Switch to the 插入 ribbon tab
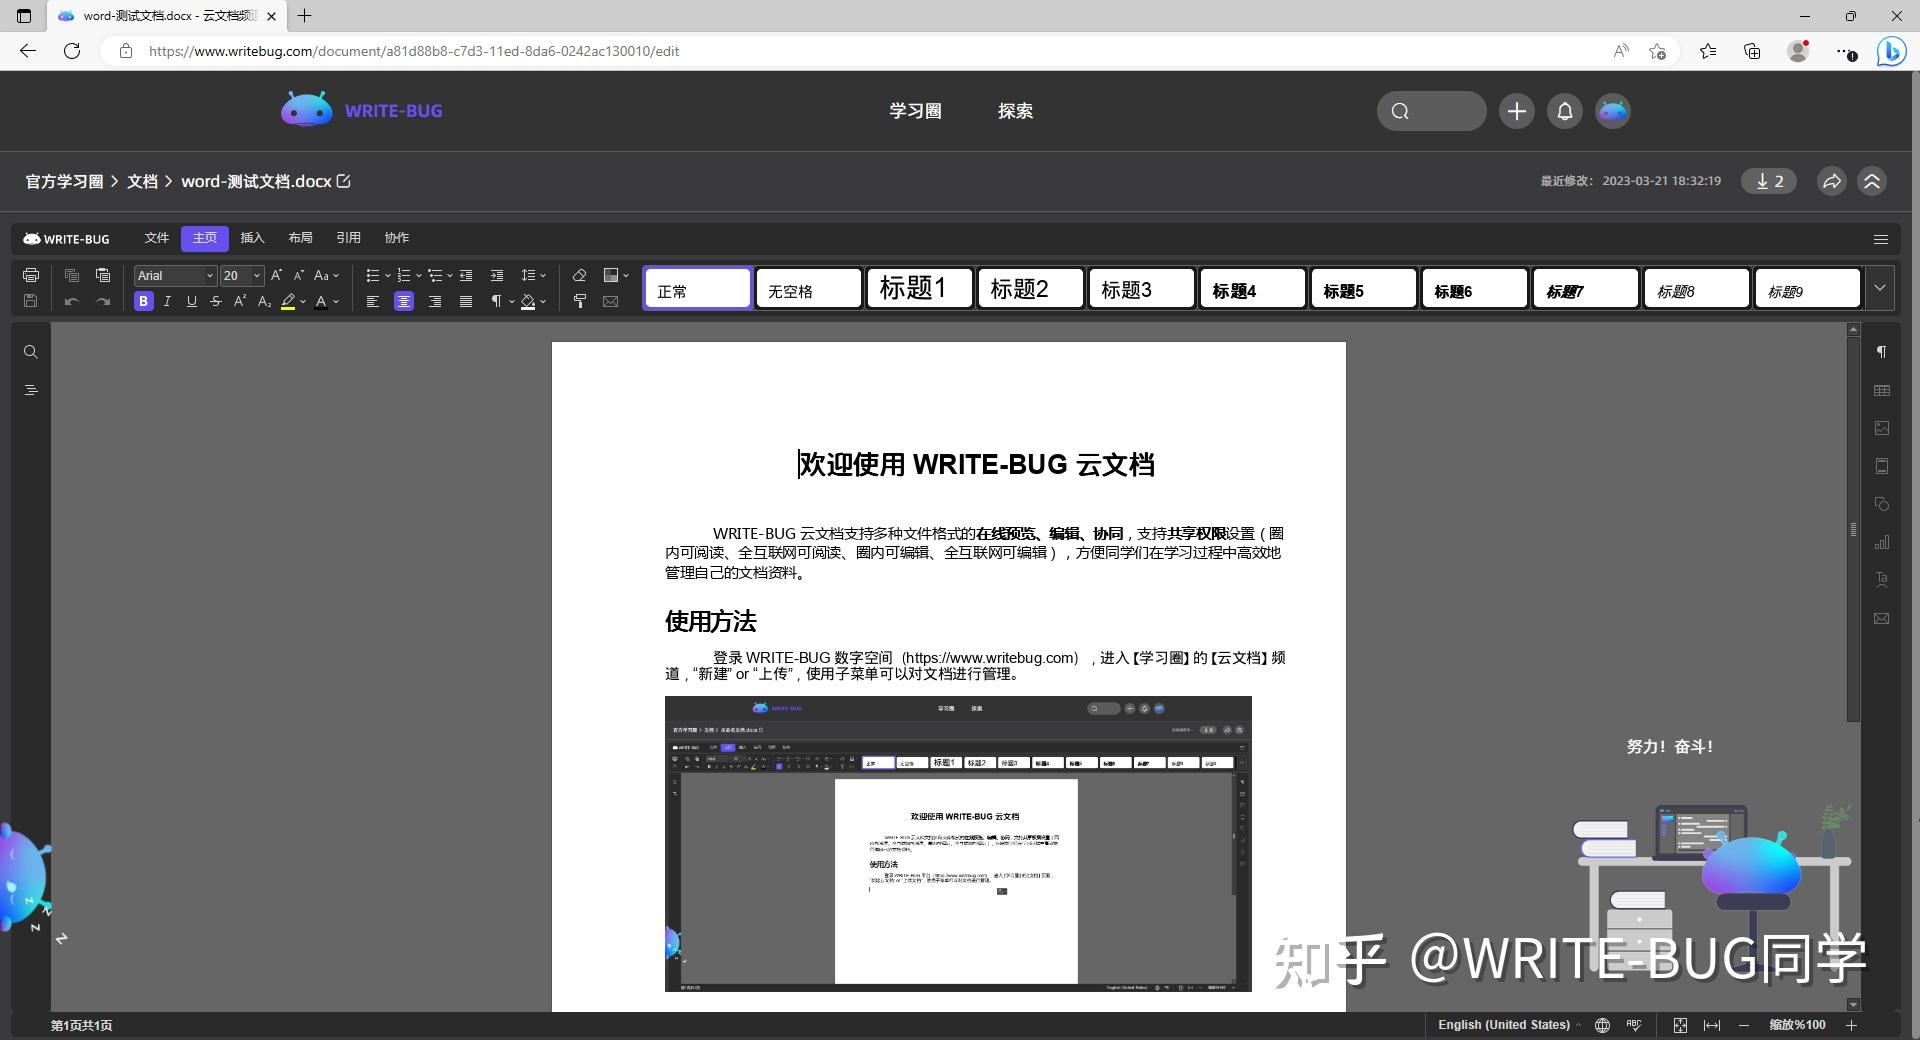This screenshot has width=1920, height=1040. click(252, 238)
